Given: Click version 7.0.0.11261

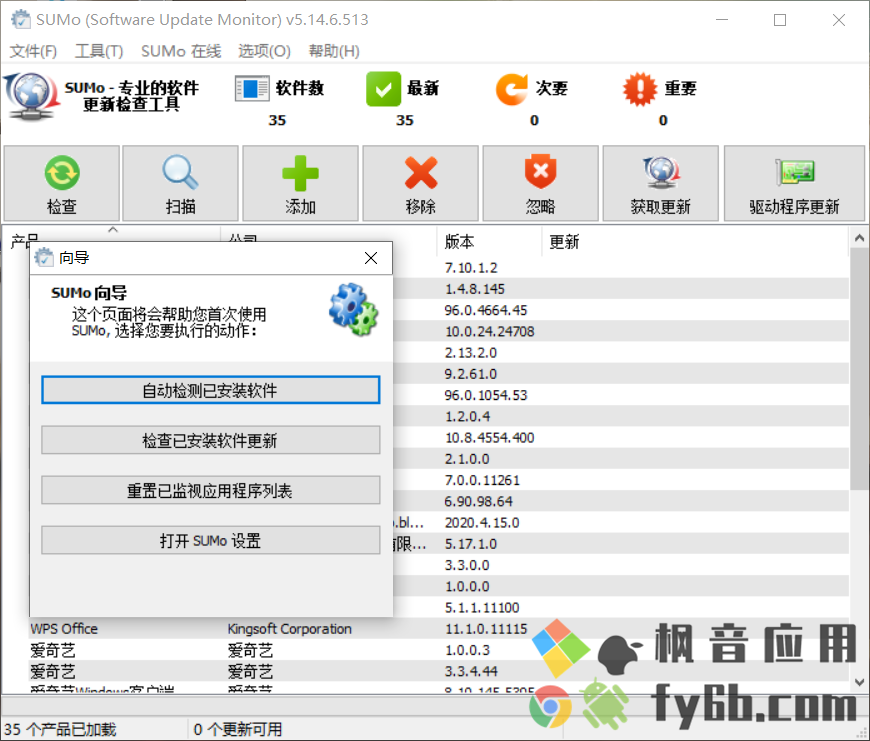Looking at the screenshot, I should click(482, 480).
